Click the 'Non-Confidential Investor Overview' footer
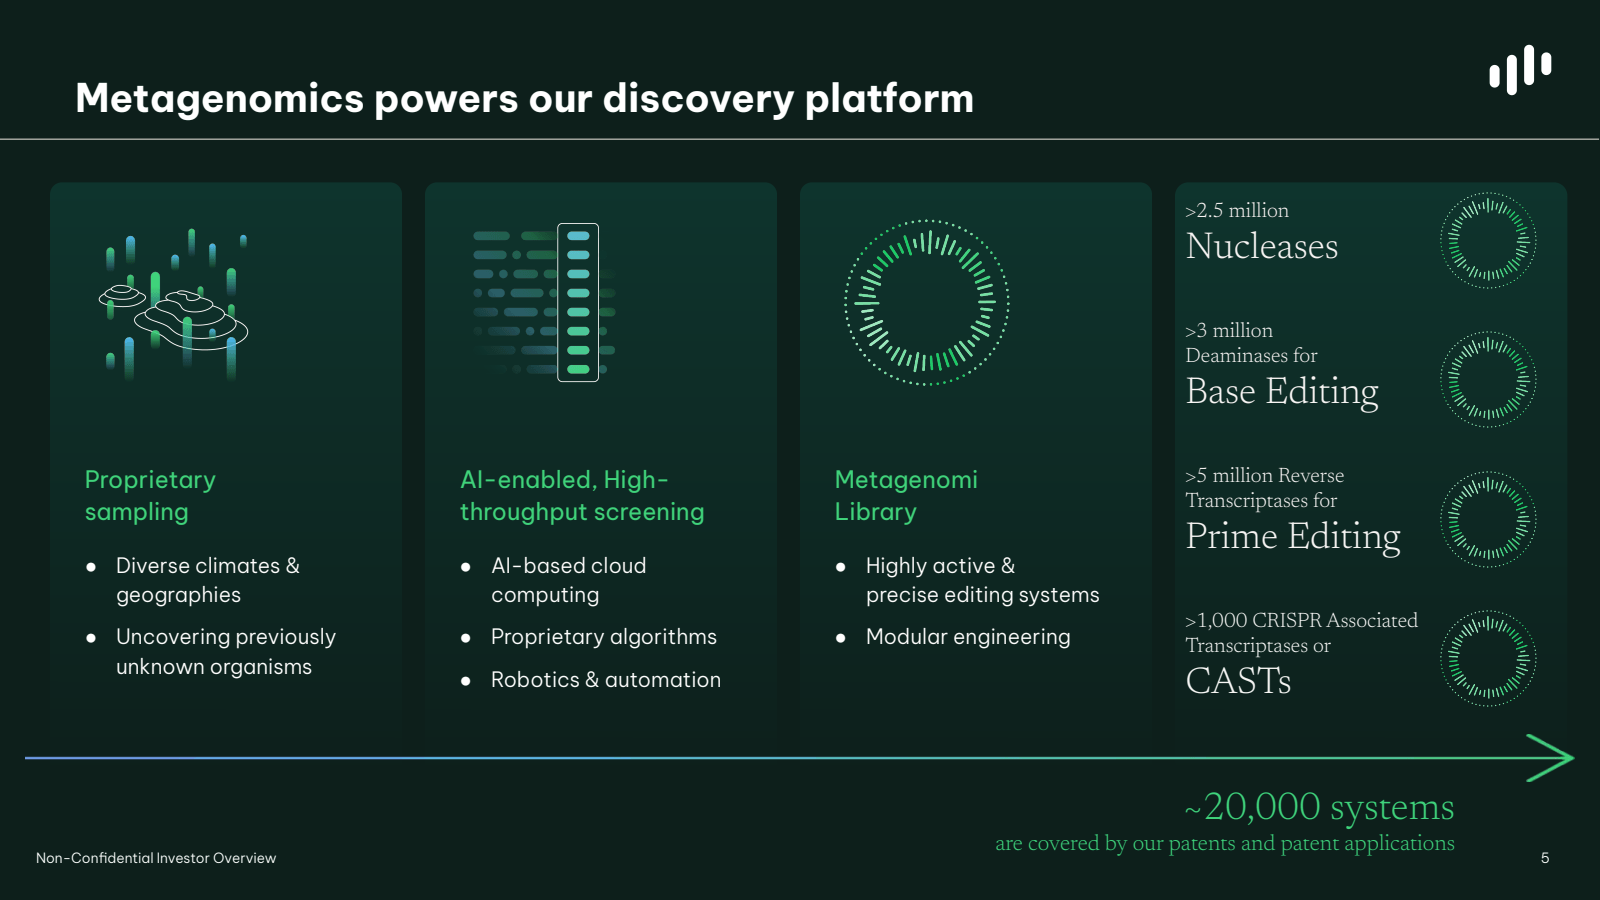This screenshot has height=900, width=1600. coord(156,858)
